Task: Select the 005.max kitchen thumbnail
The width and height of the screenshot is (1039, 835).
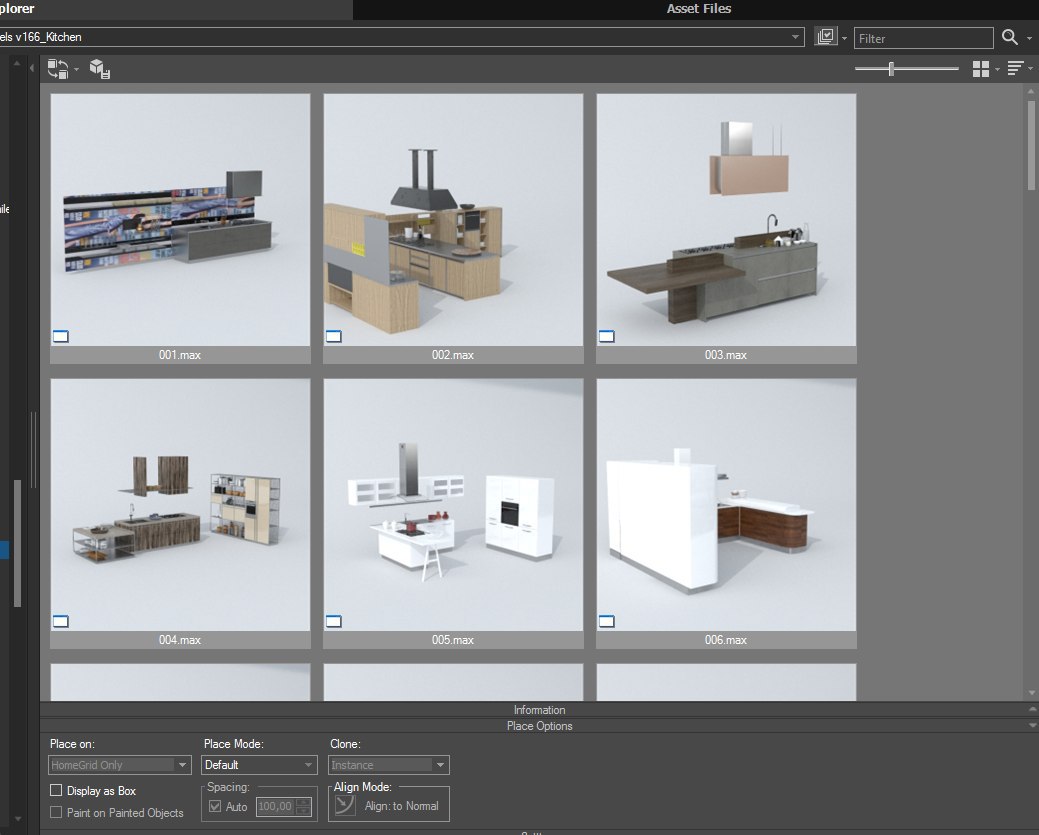Action: [453, 504]
